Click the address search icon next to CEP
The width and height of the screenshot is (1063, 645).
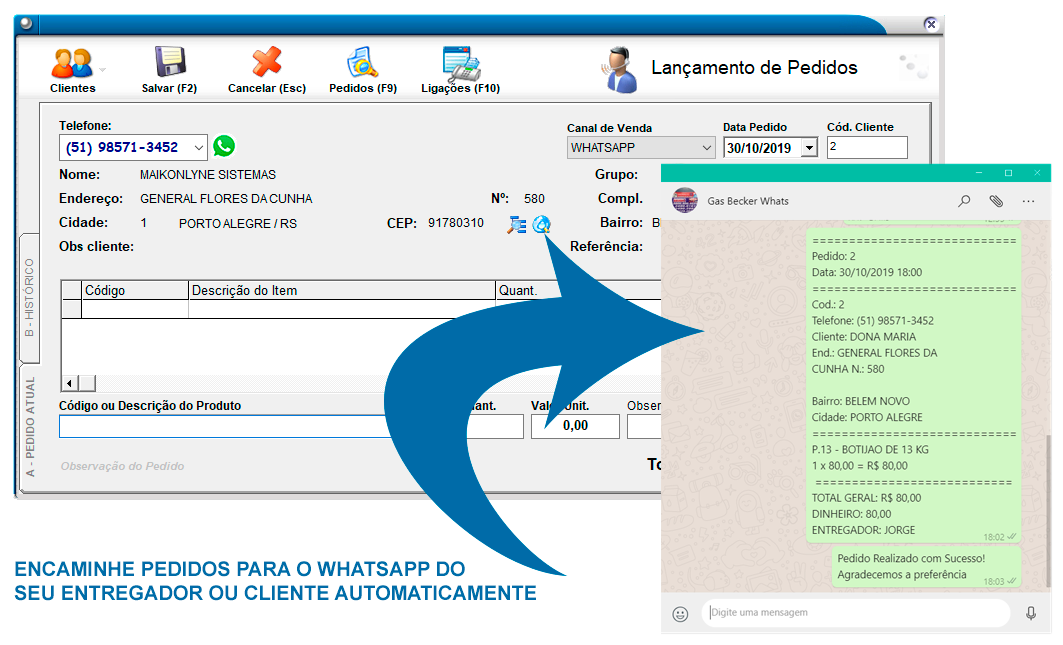(516, 224)
